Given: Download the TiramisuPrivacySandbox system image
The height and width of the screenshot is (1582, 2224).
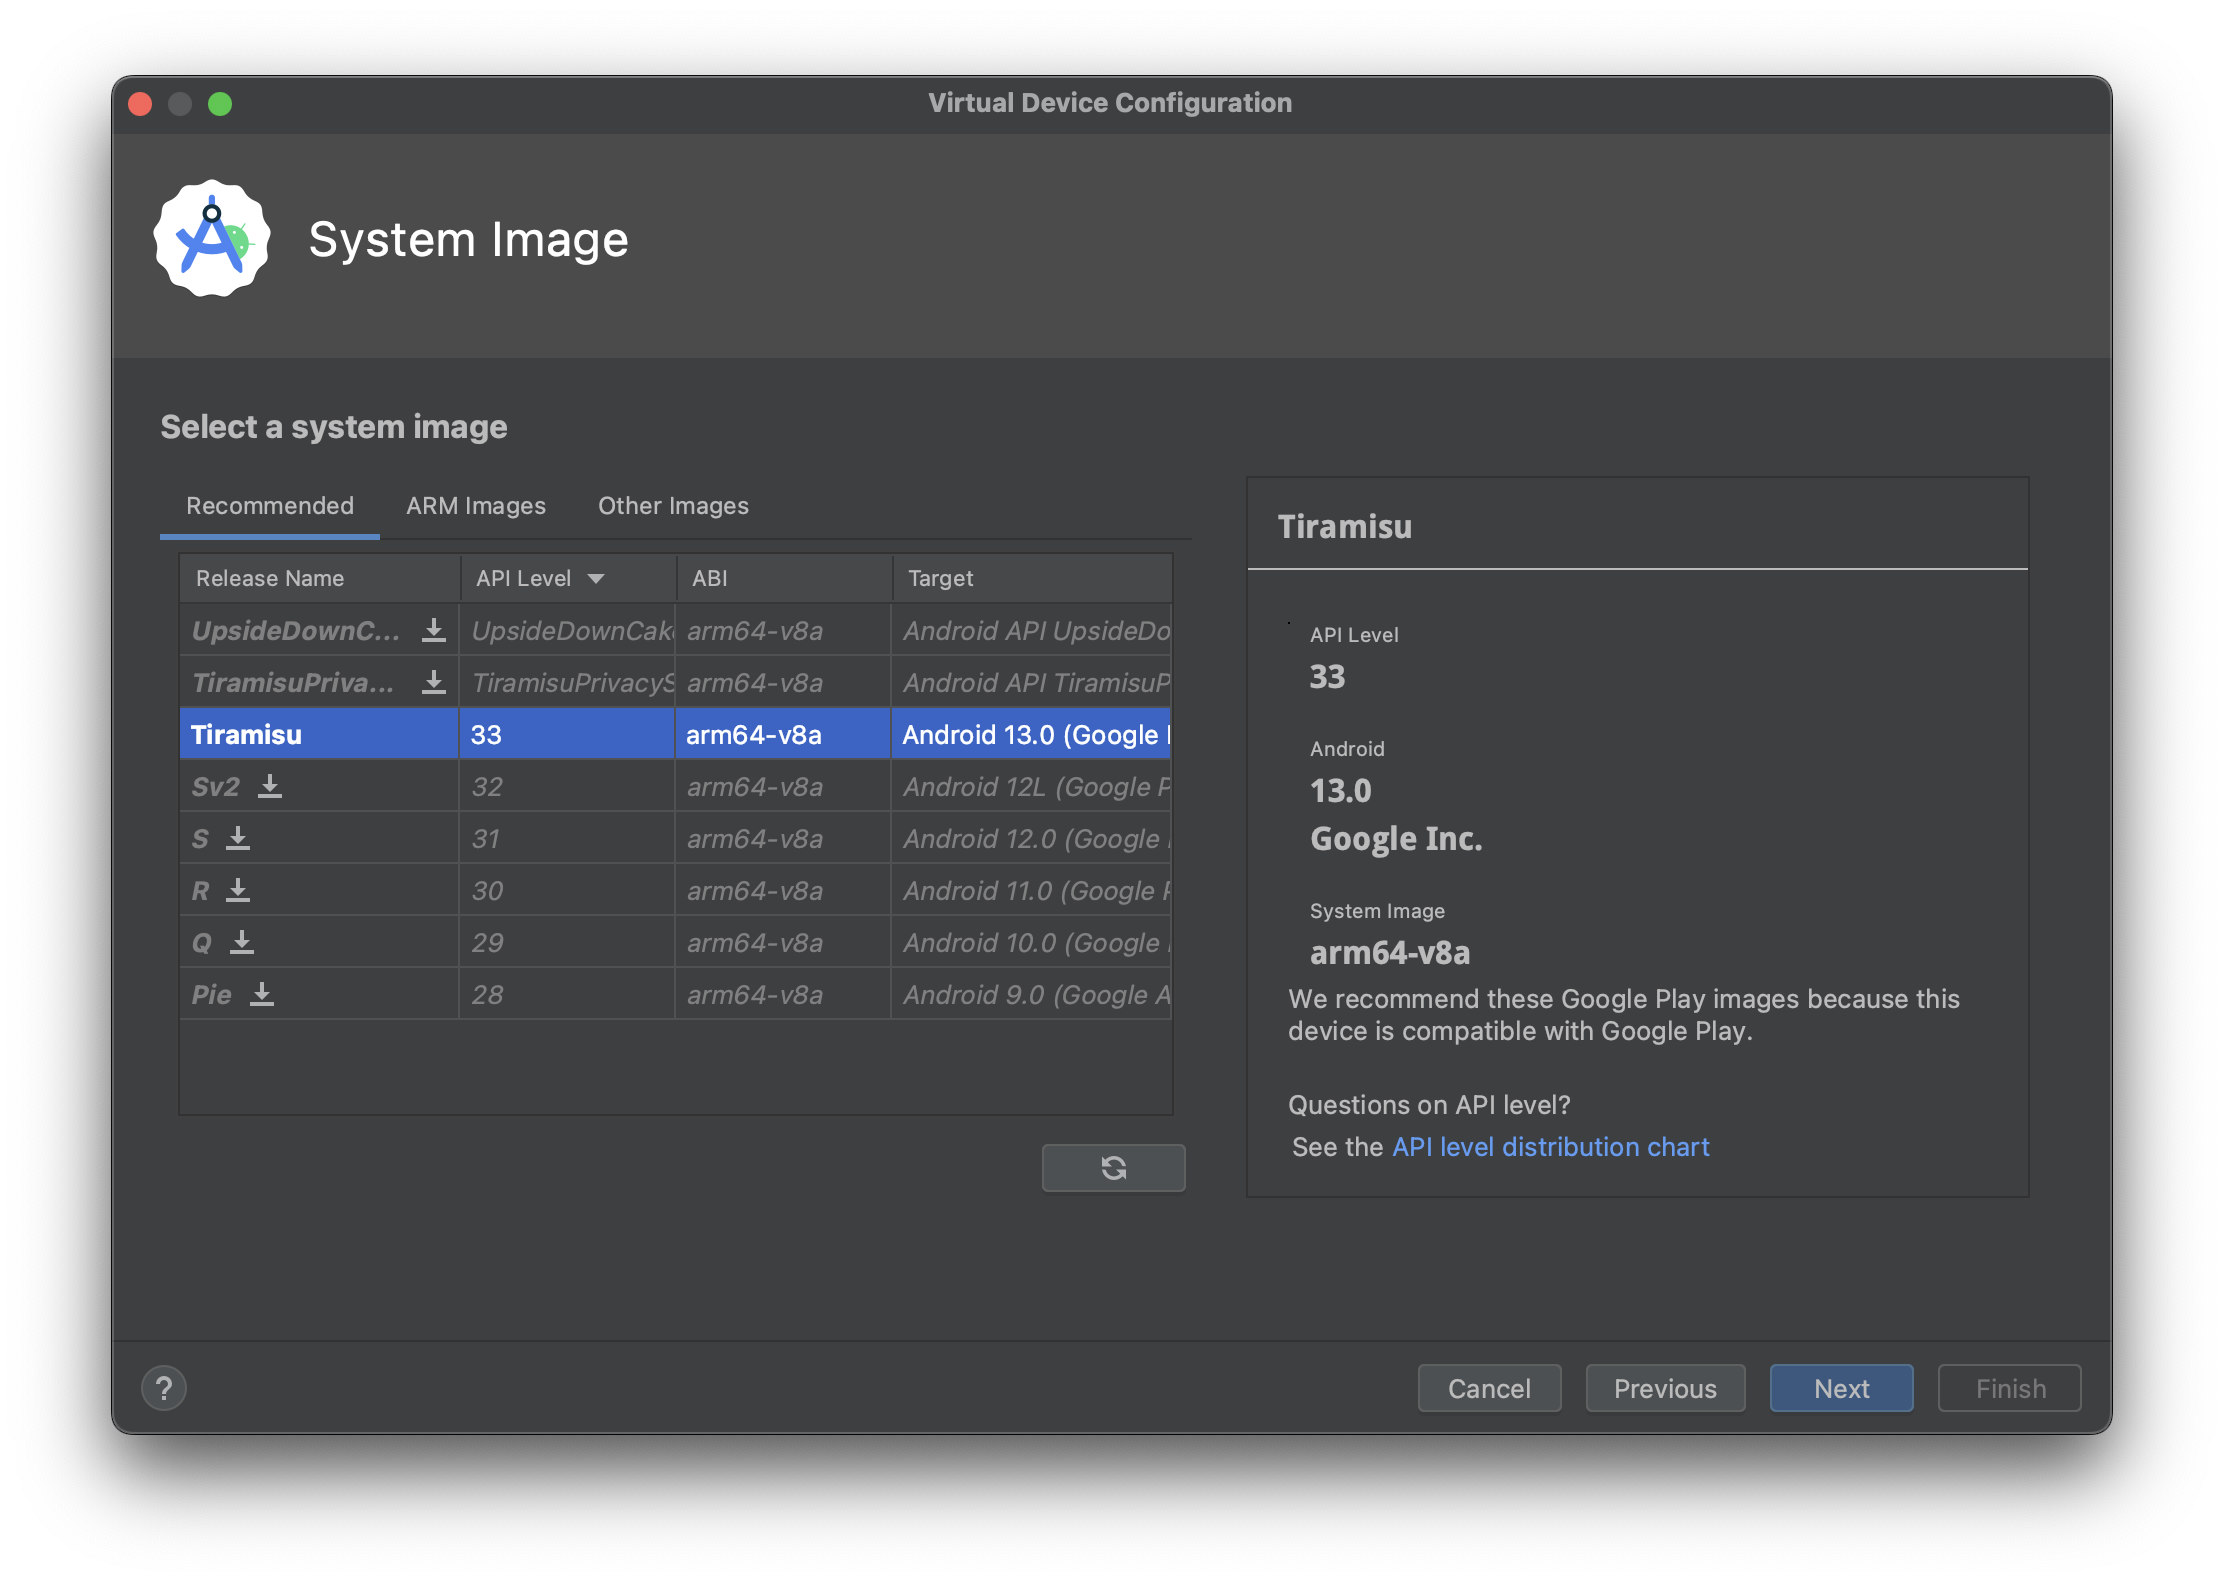Looking at the screenshot, I should click(x=433, y=682).
